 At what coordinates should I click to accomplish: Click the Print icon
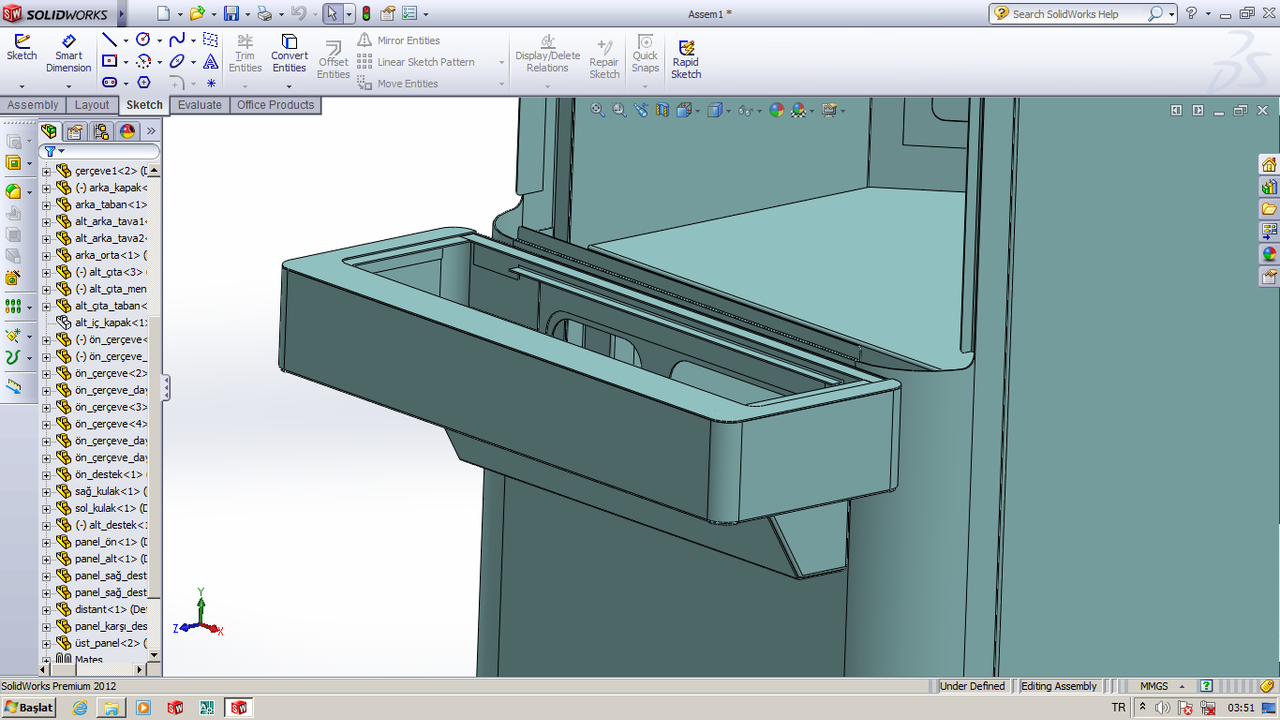264,14
